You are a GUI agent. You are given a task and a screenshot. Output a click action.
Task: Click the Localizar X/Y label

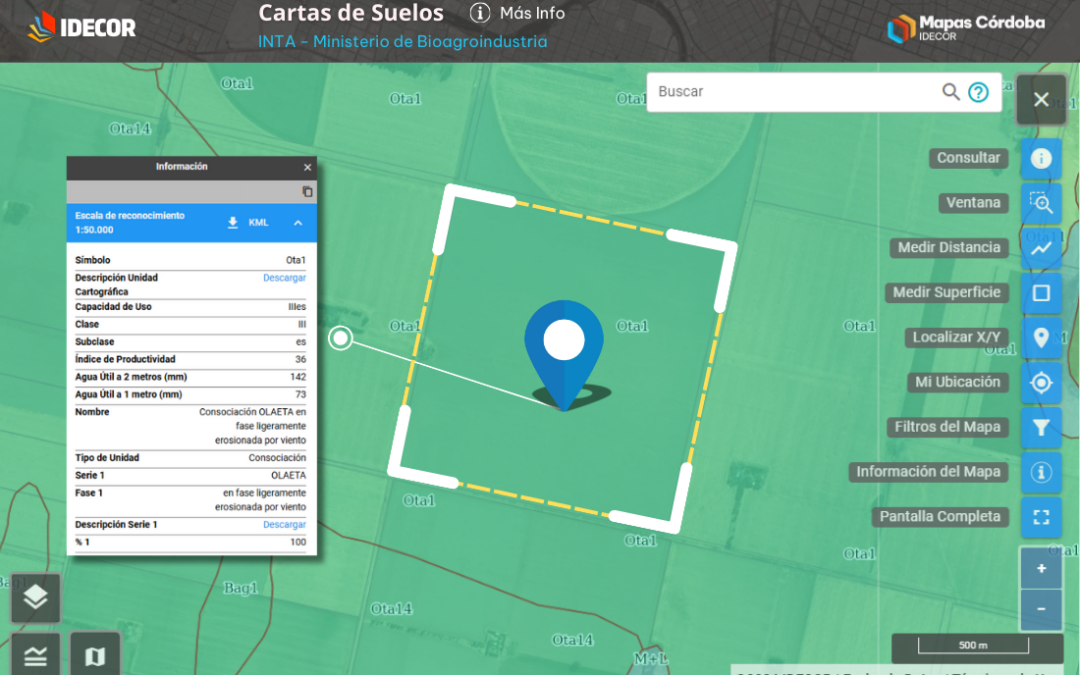click(956, 337)
